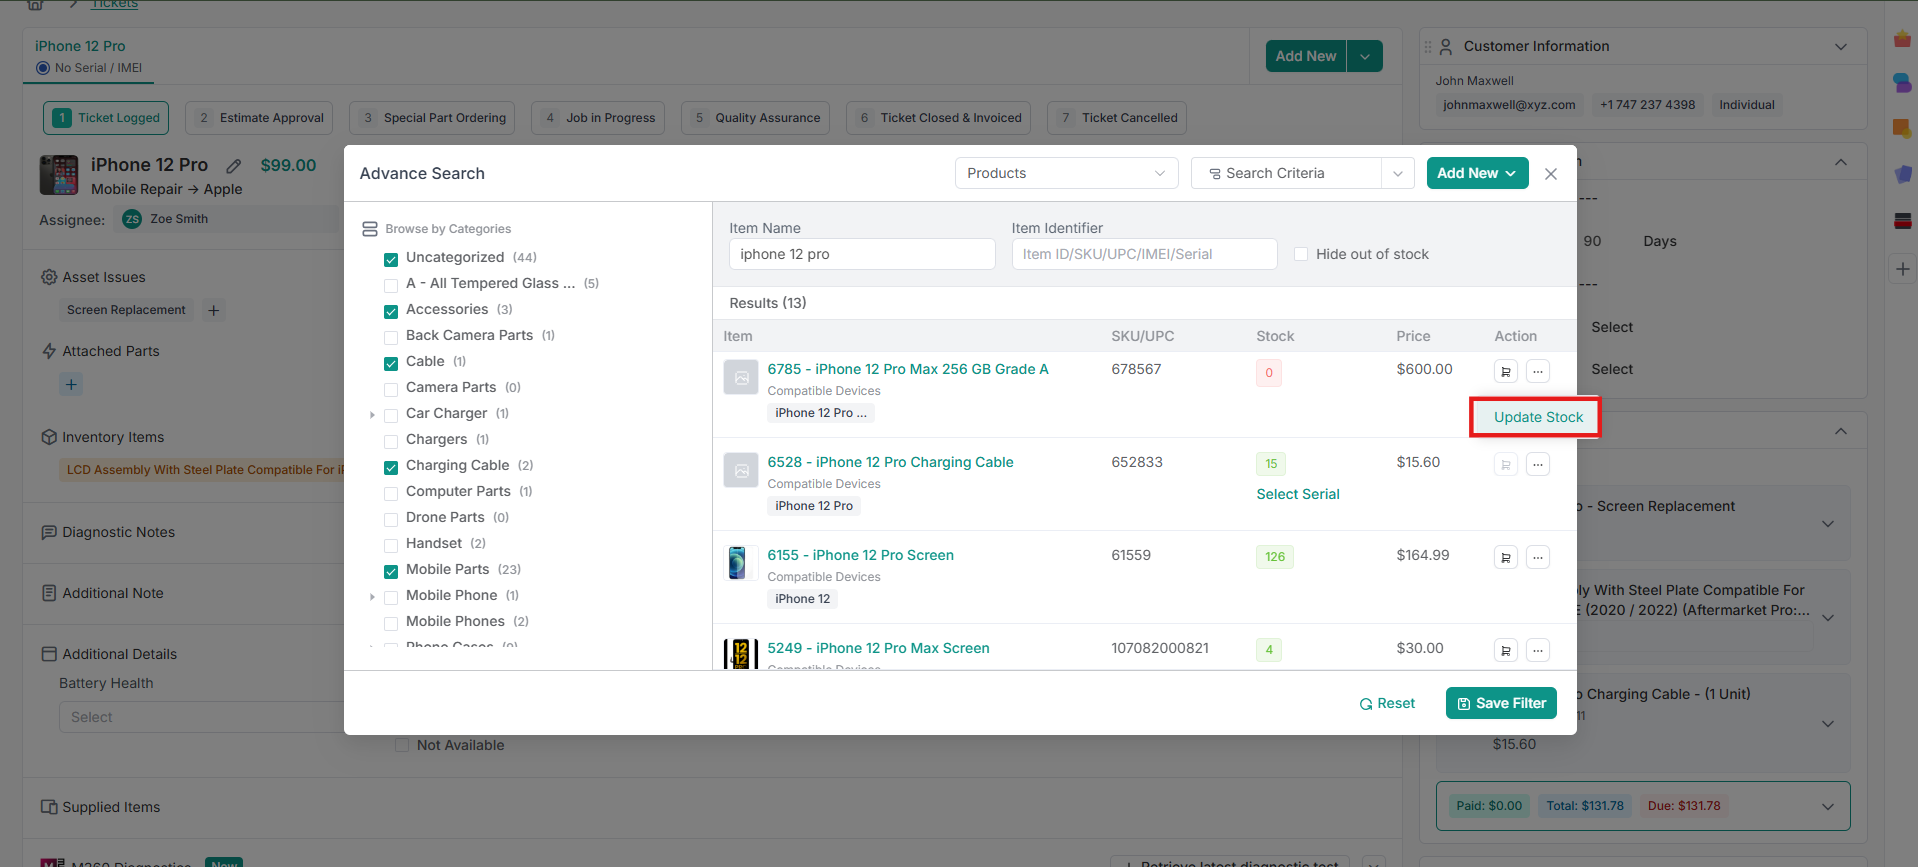Open the red shopping basket sidebar icon
The width and height of the screenshot is (1918, 867).
tap(1903, 39)
